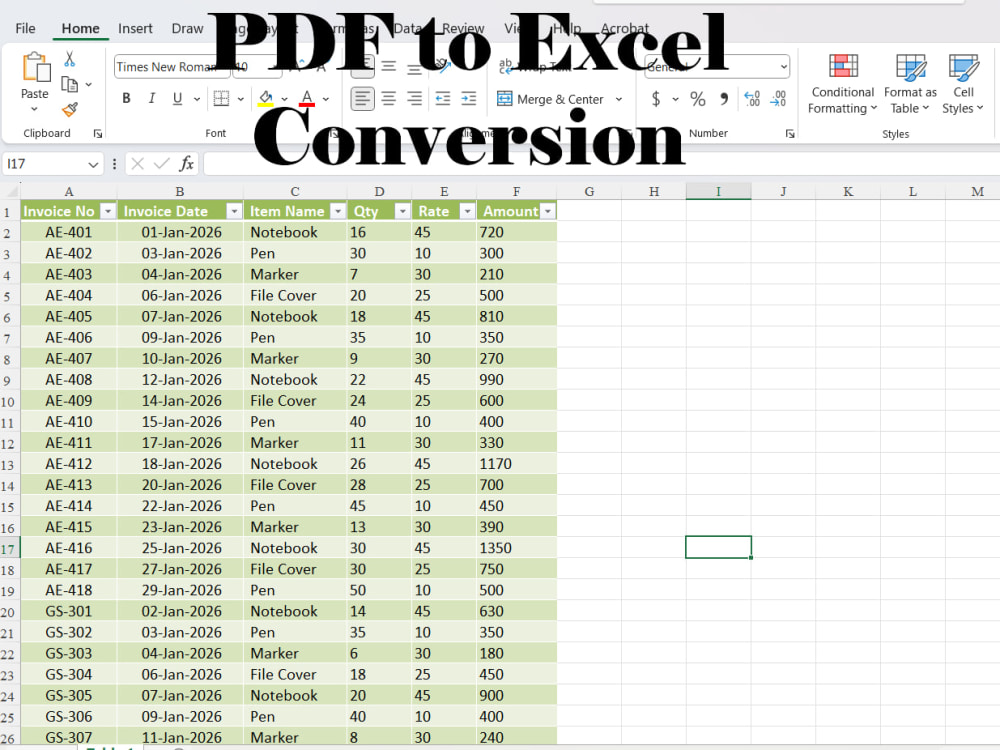Click the formula bar cancel X icon
Screen dimensions: 1000x750
(x=137, y=164)
